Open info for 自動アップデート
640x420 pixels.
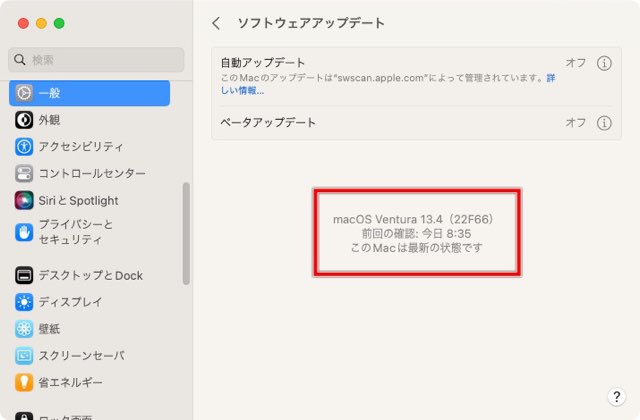pos(604,63)
